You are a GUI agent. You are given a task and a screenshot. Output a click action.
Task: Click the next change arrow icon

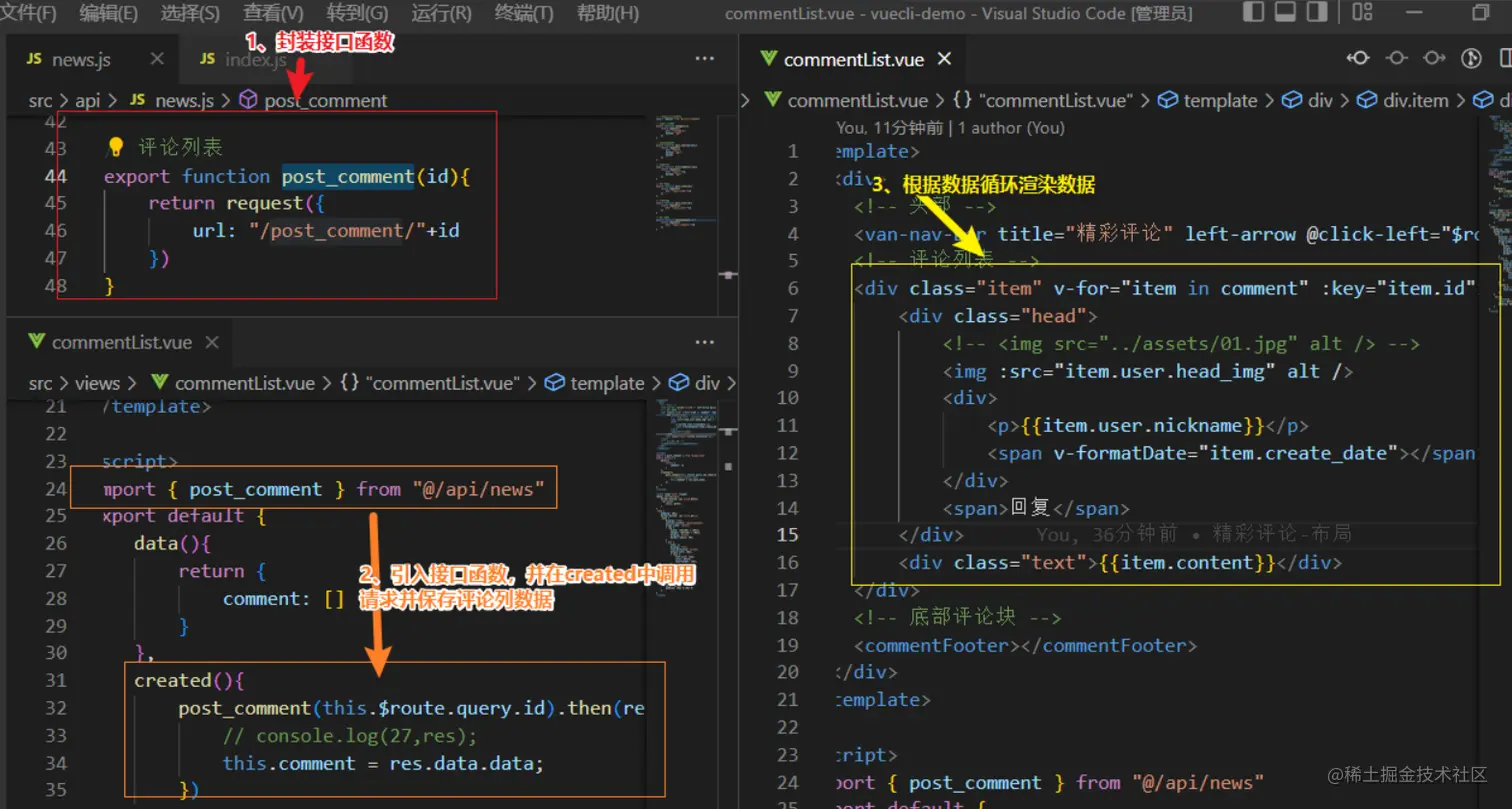point(1434,58)
